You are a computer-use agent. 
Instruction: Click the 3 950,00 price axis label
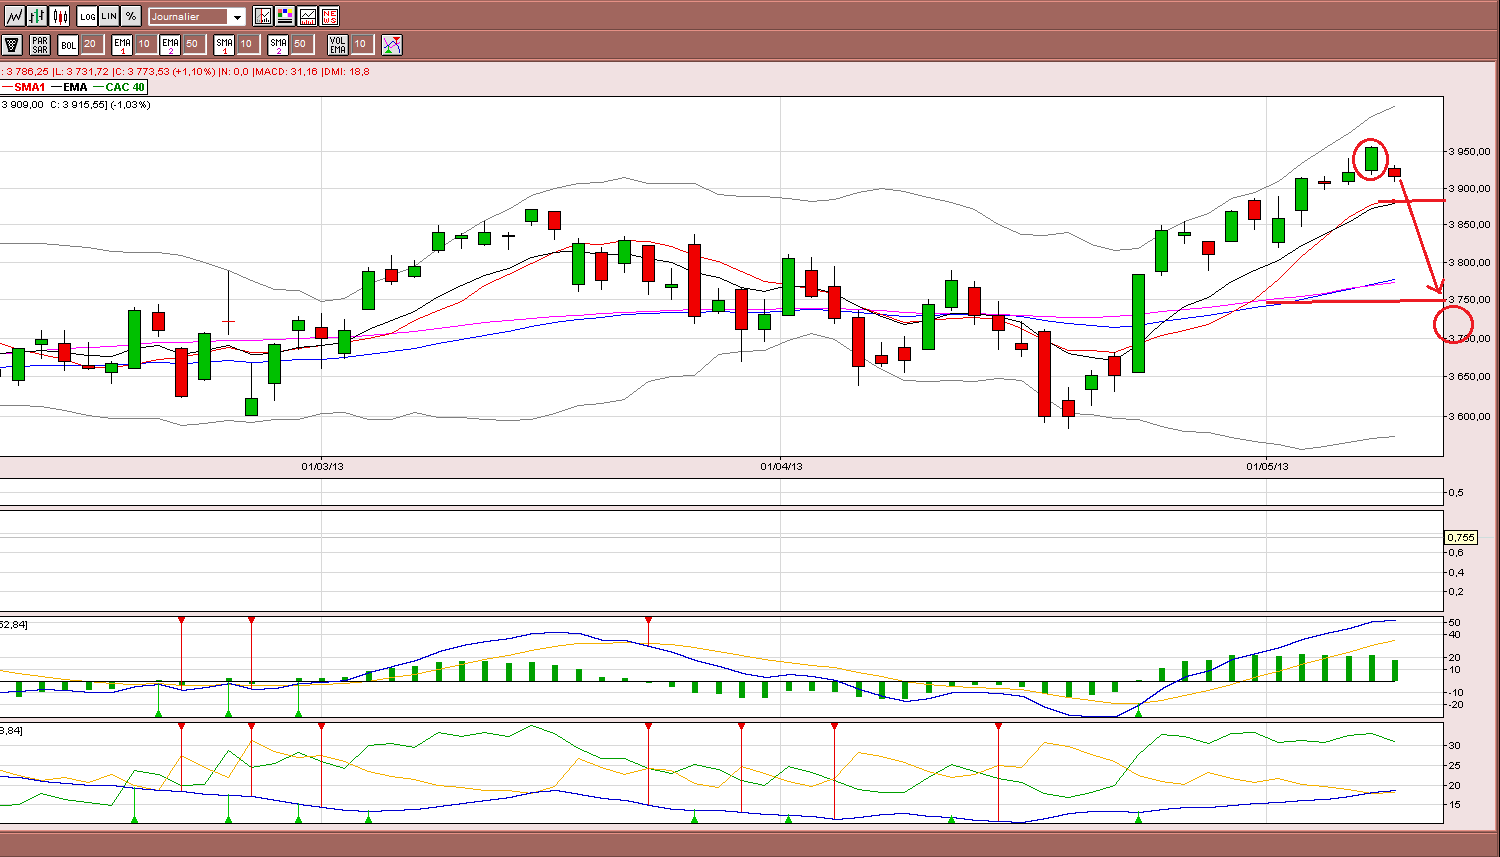pos(1470,152)
